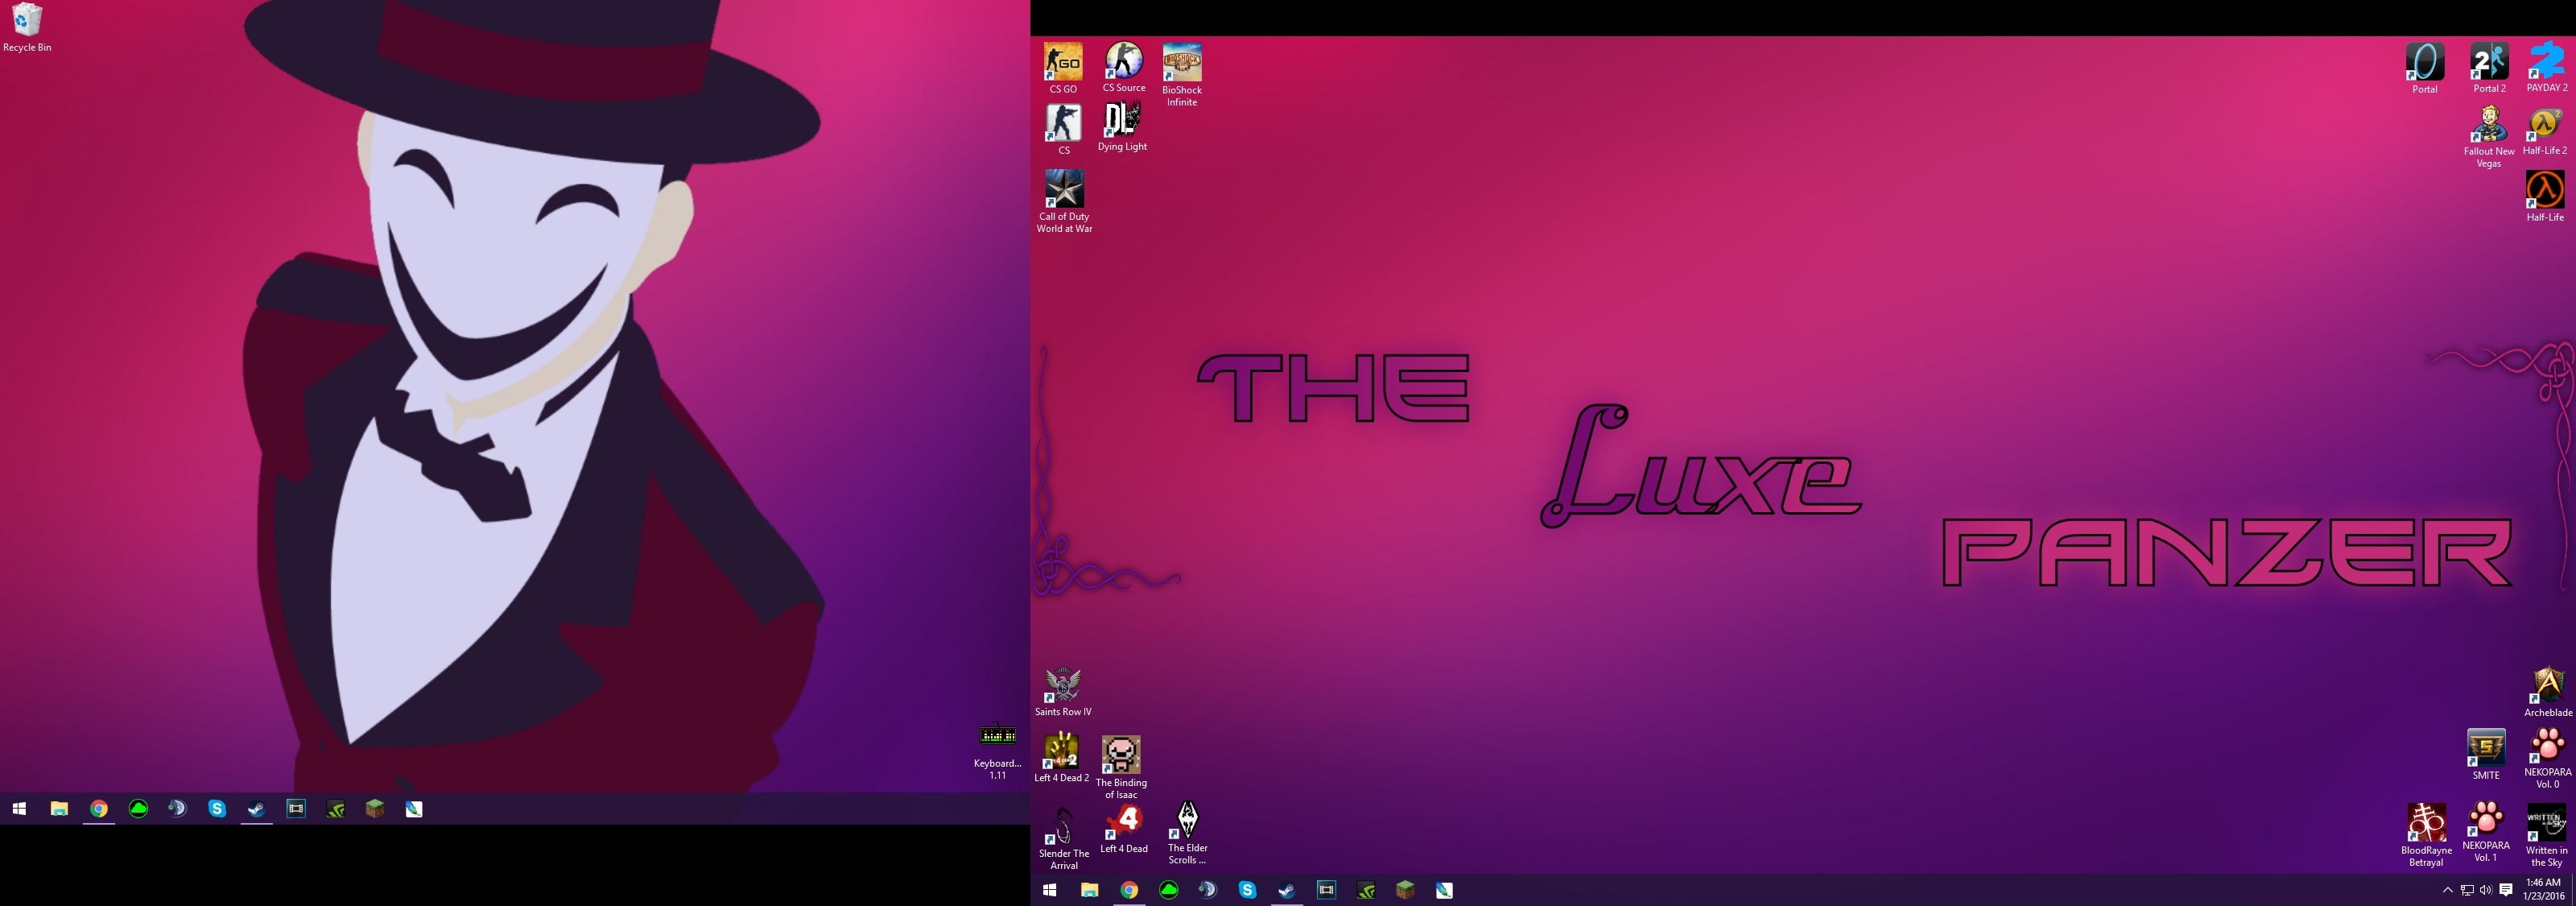Open Skype from the left monitor taskbar

coord(217,809)
